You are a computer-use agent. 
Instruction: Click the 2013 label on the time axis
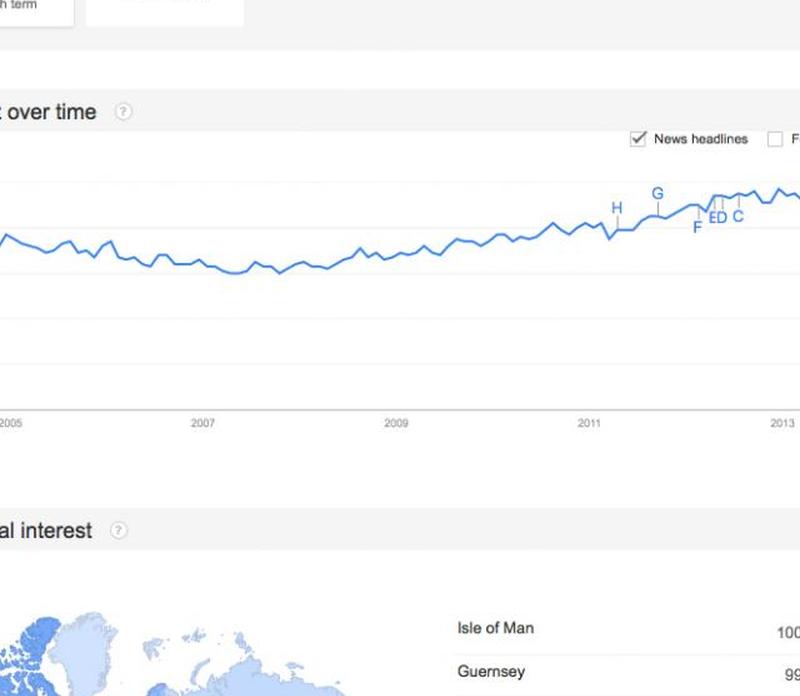(782, 423)
